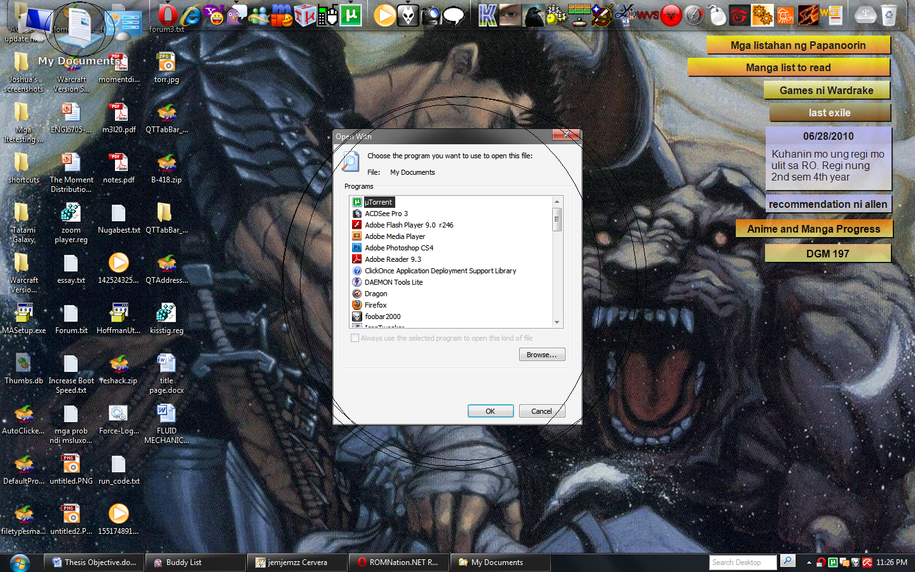The height and width of the screenshot is (572, 915).
Task: Open recommendation ni allen note
Action: pos(827,204)
